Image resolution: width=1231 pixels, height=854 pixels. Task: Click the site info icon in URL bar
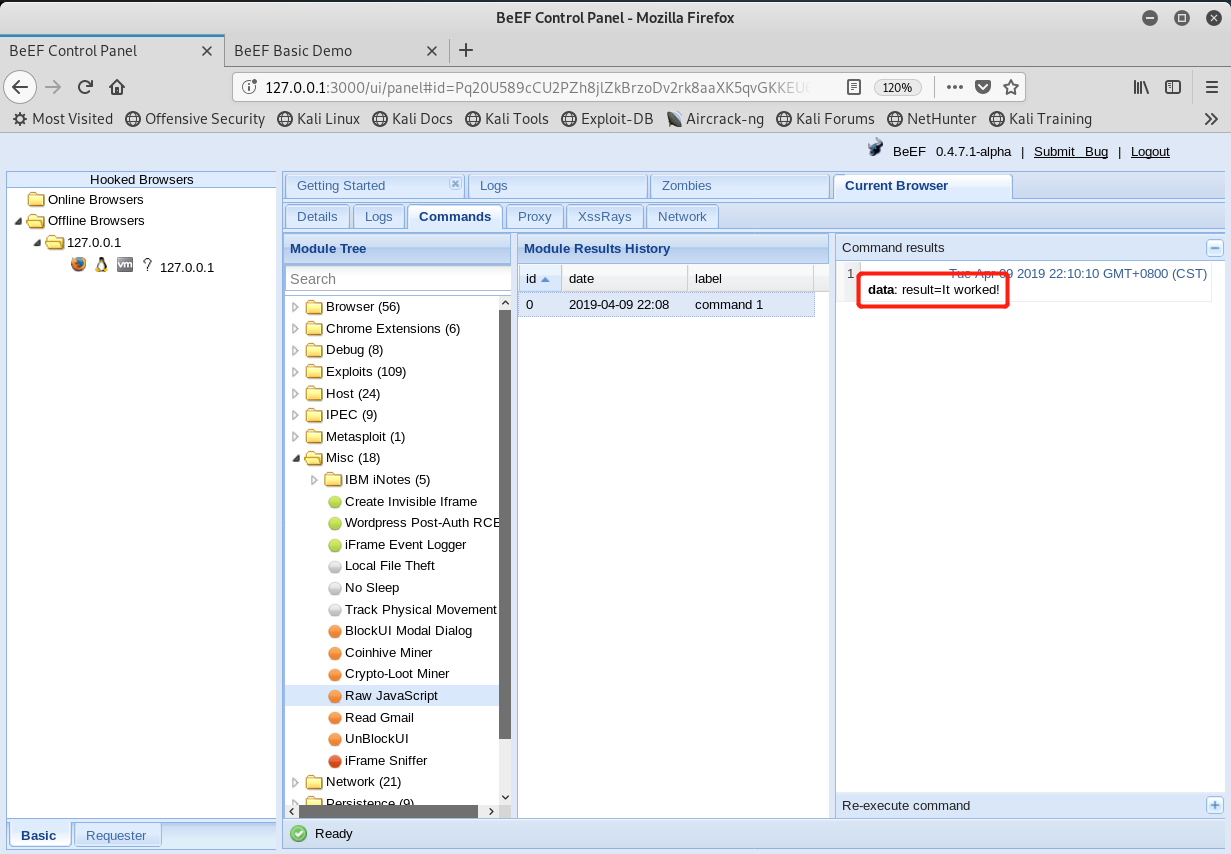(251, 87)
